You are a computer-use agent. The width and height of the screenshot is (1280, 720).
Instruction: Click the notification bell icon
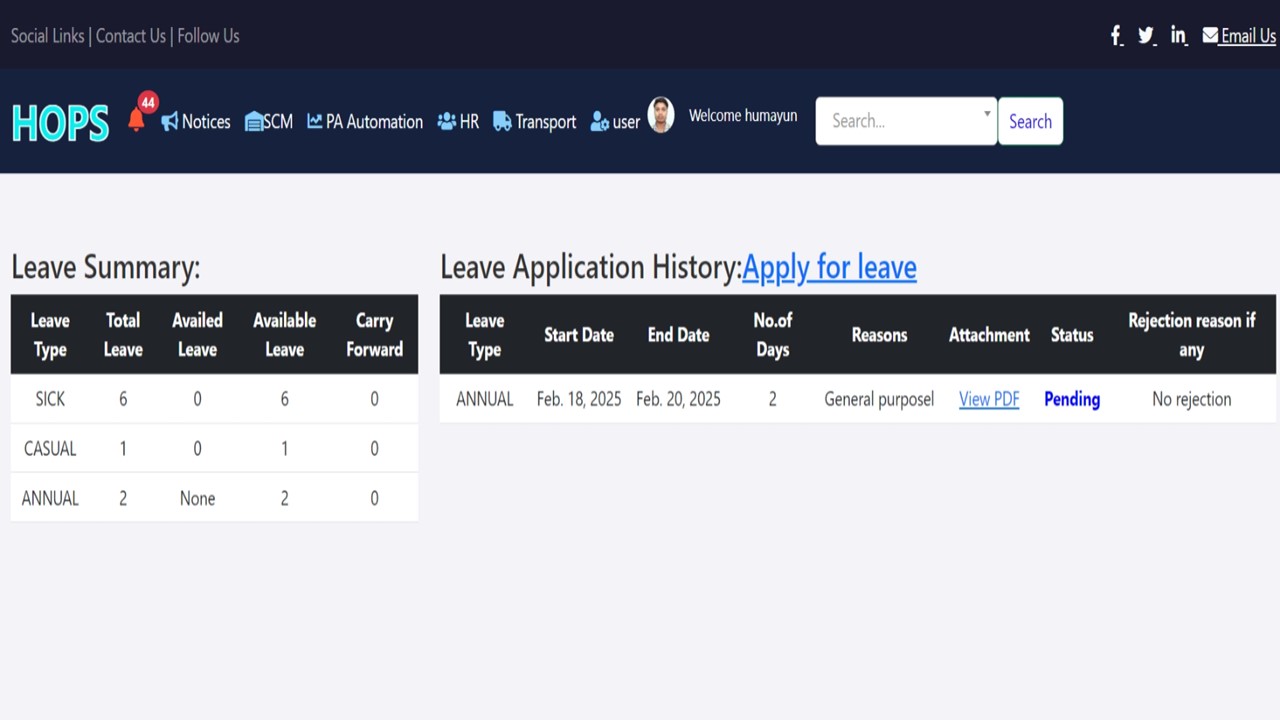137,120
